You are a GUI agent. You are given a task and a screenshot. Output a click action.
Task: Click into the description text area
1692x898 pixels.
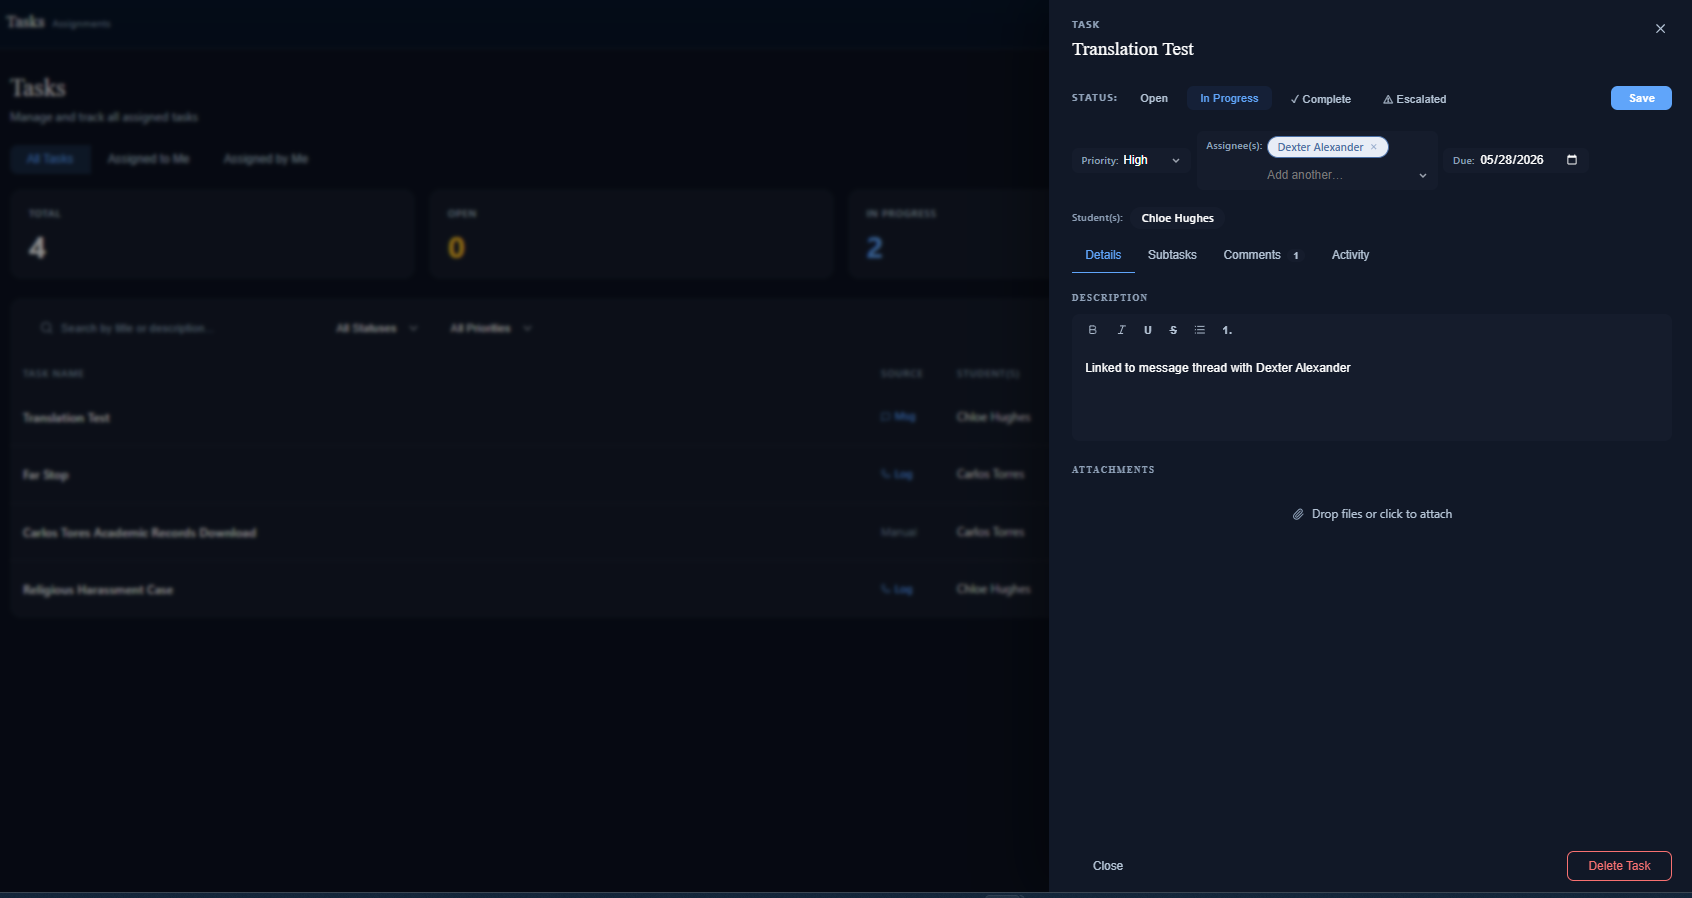[x=1372, y=395]
